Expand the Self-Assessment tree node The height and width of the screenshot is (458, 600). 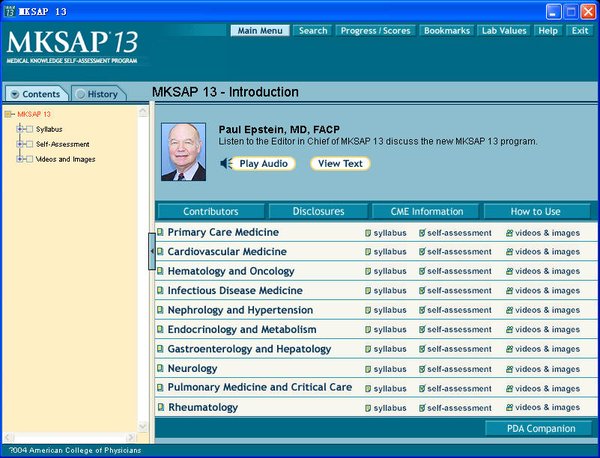[20, 144]
